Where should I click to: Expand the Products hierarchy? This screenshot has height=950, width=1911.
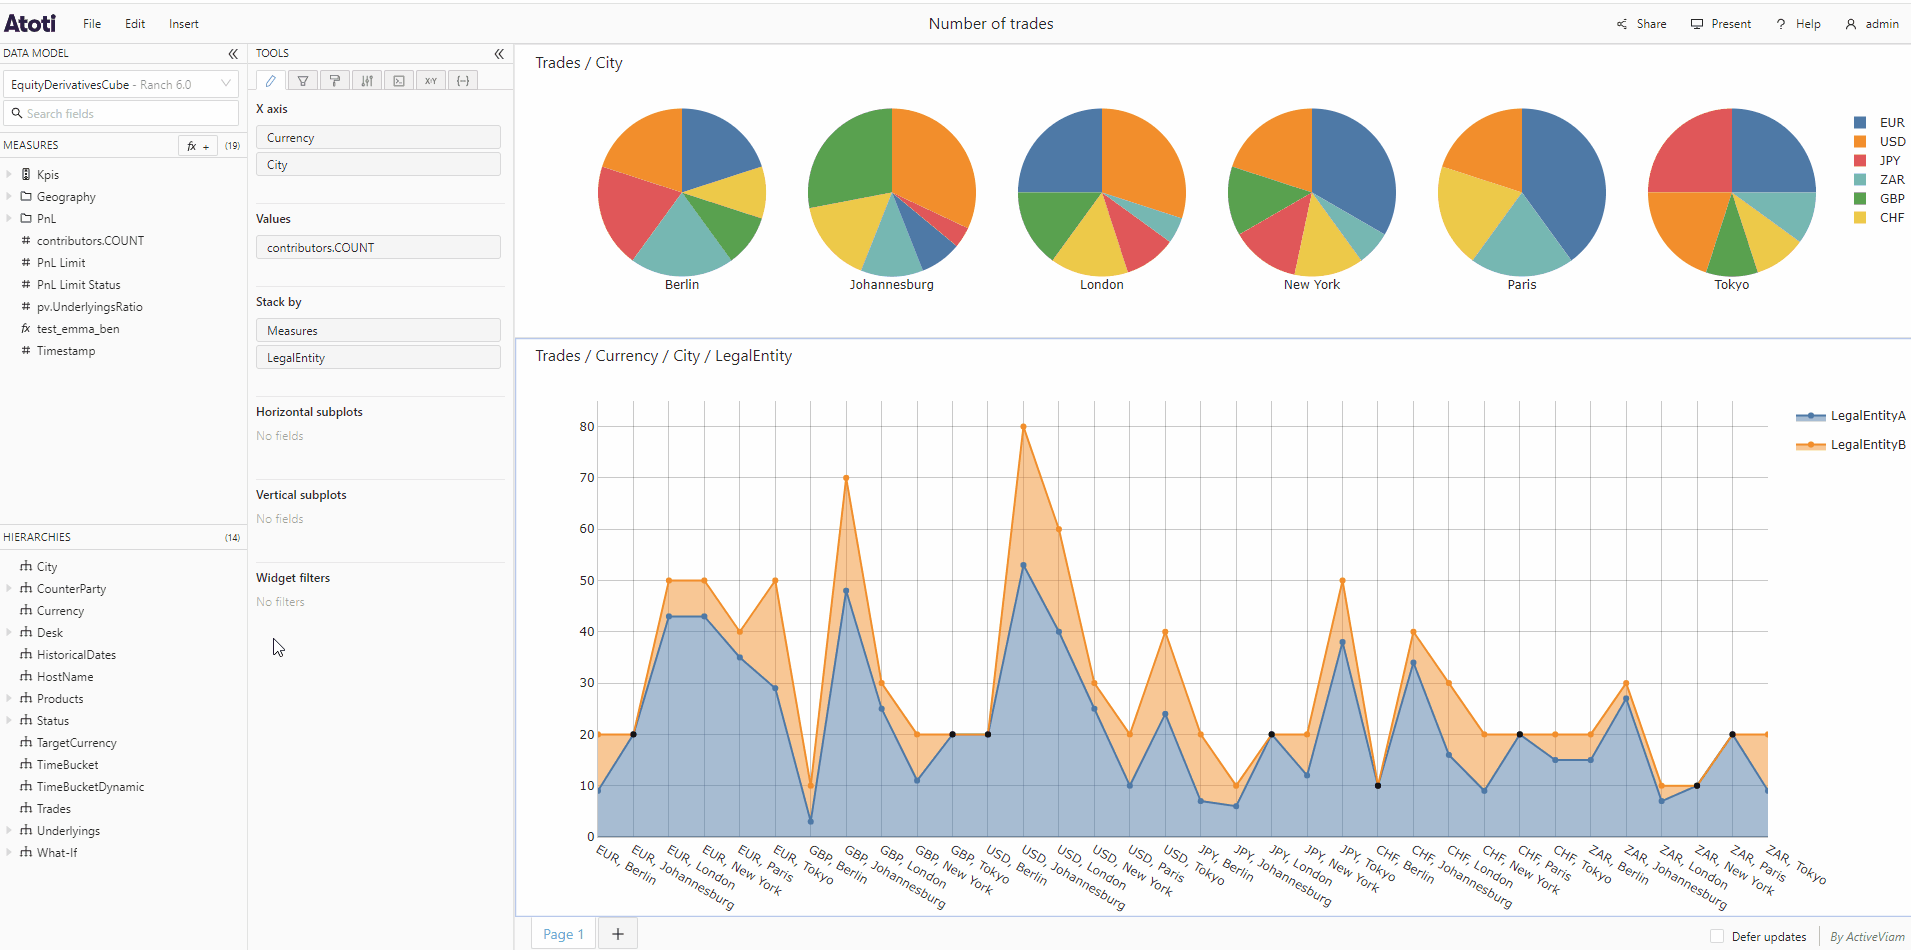(9, 698)
